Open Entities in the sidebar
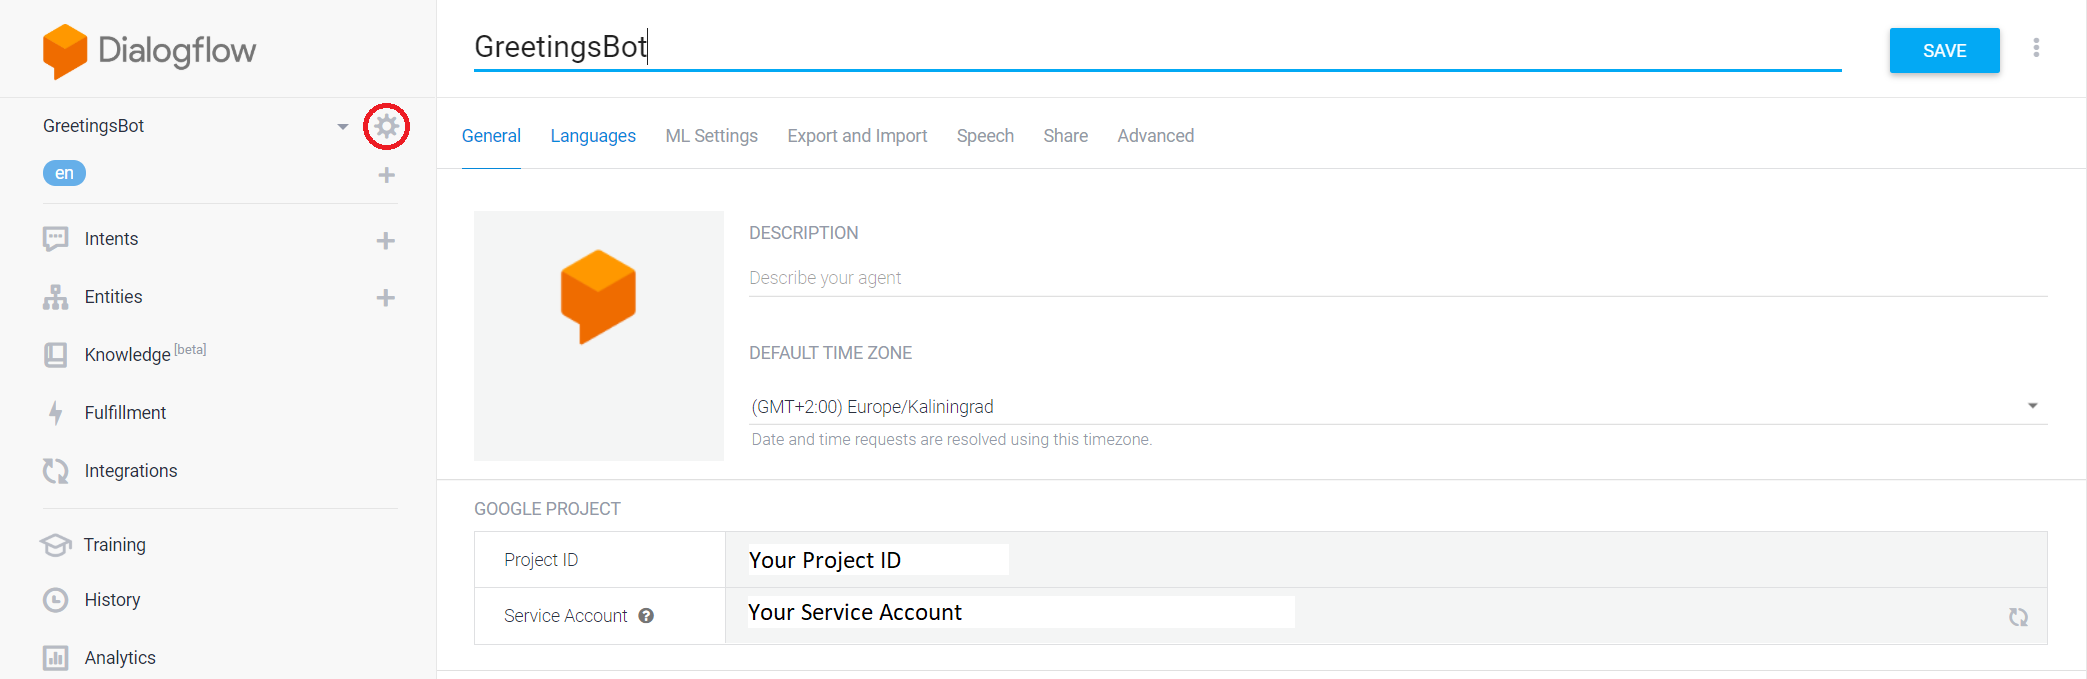 point(113,297)
